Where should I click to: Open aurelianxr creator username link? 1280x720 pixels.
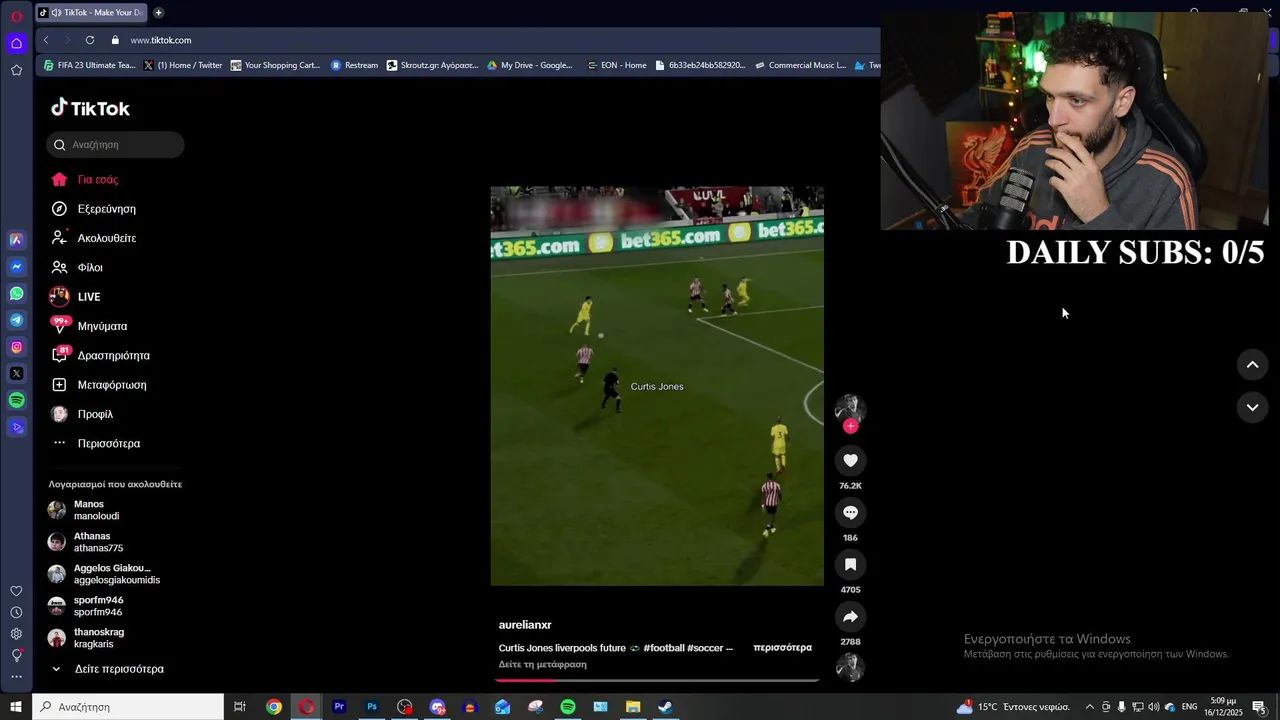tap(525, 625)
